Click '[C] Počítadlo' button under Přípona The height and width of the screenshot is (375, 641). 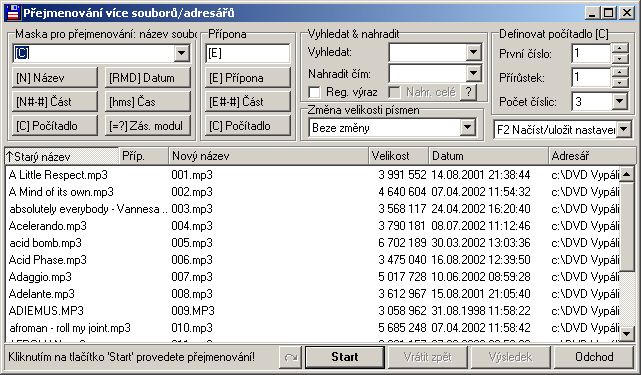[x=248, y=126]
